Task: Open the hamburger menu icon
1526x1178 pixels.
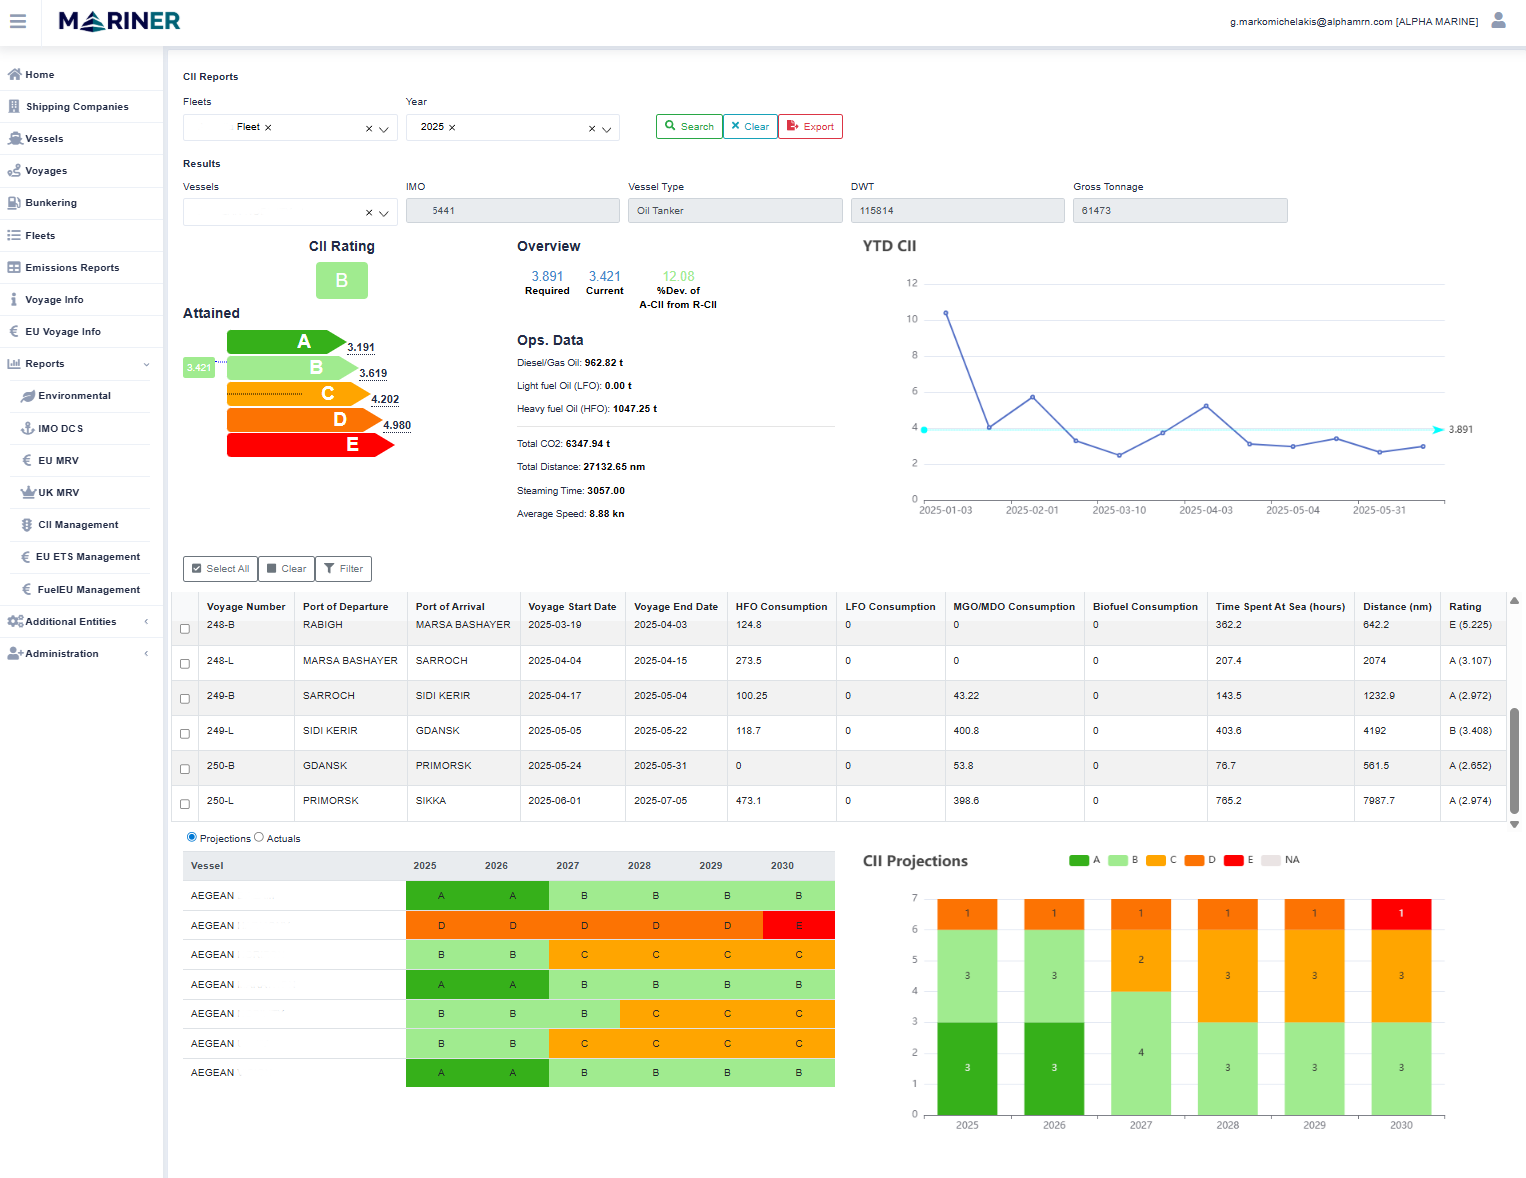Action: pos(18,21)
